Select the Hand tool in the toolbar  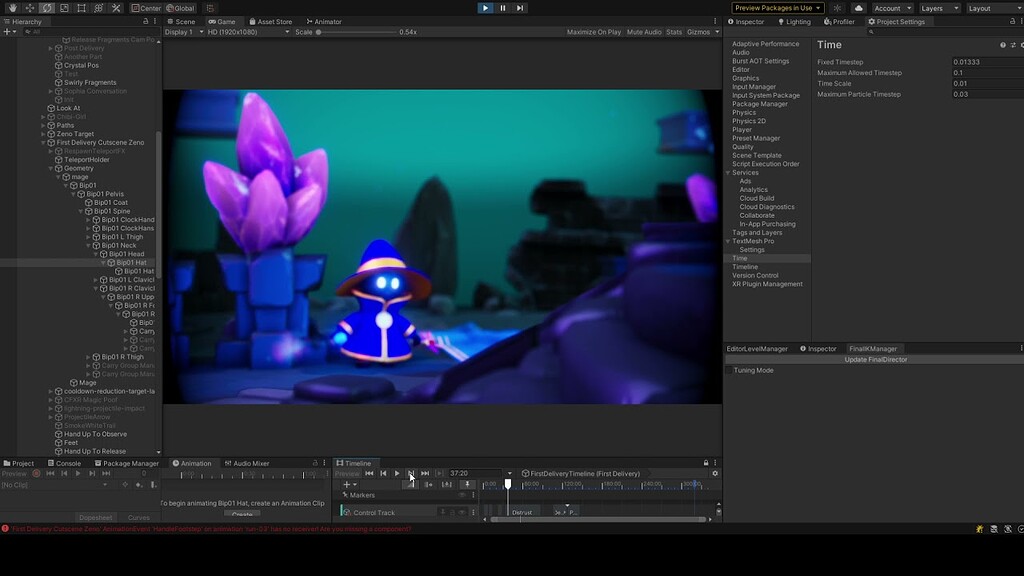(x=12, y=8)
